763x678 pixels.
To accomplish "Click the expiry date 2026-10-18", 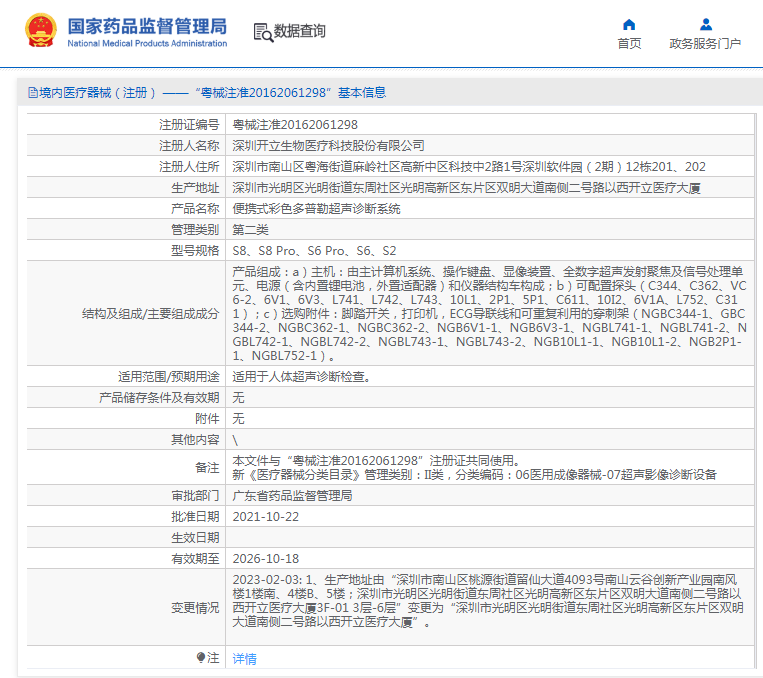I will pyautogui.click(x=265, y=559).
